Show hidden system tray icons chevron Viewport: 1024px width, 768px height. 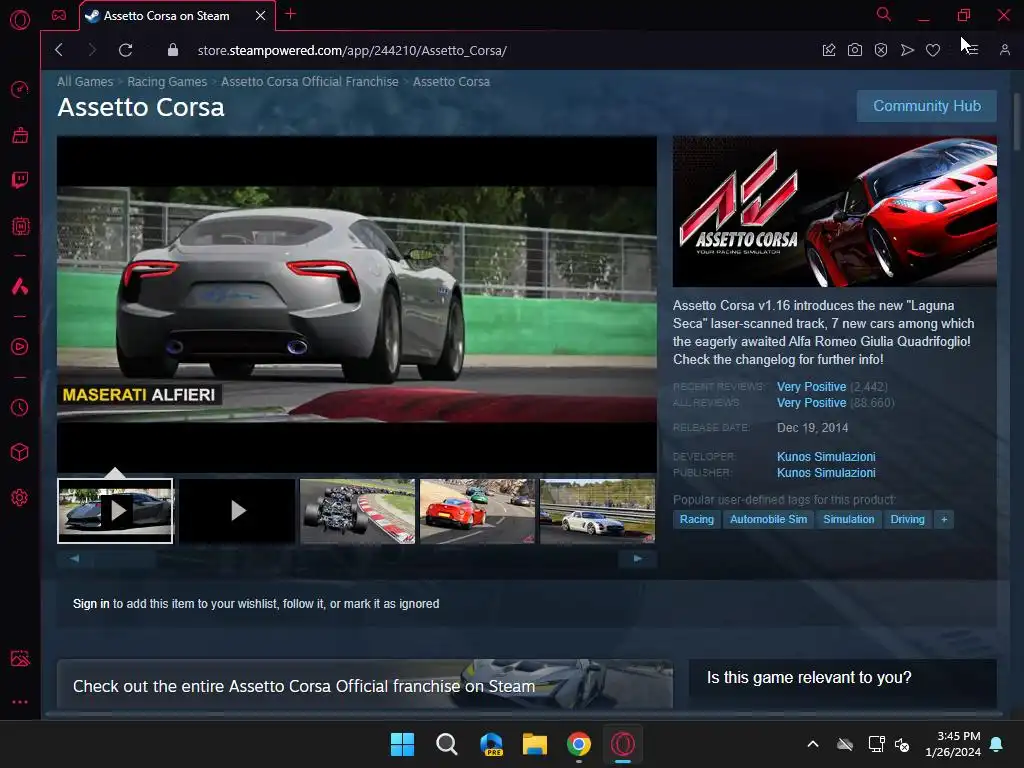(x=813, y=744)
